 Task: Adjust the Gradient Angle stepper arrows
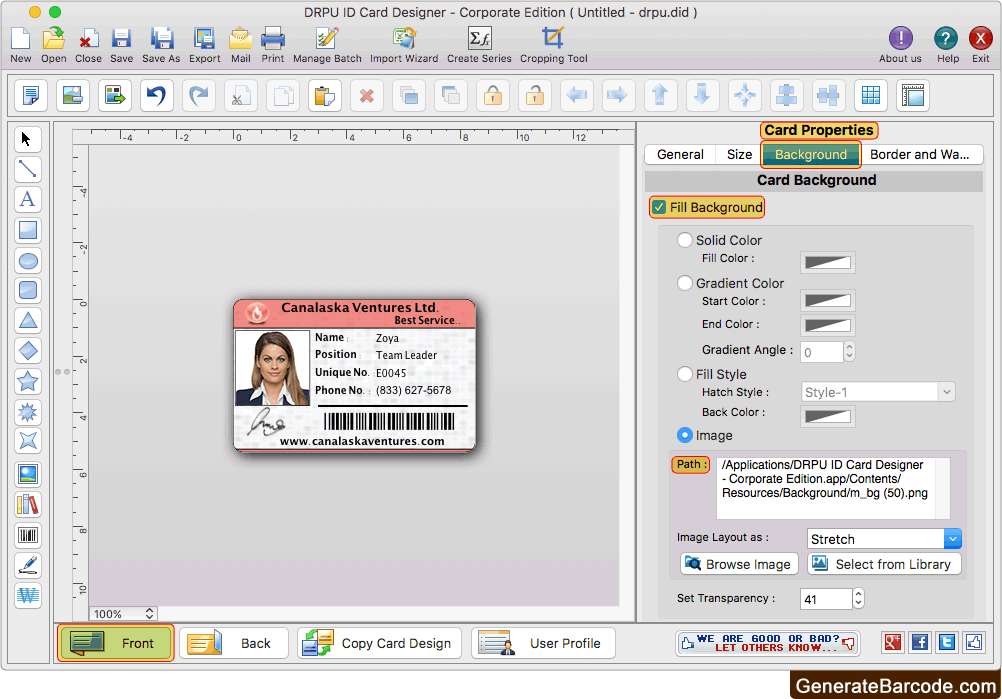coord(849,351)
